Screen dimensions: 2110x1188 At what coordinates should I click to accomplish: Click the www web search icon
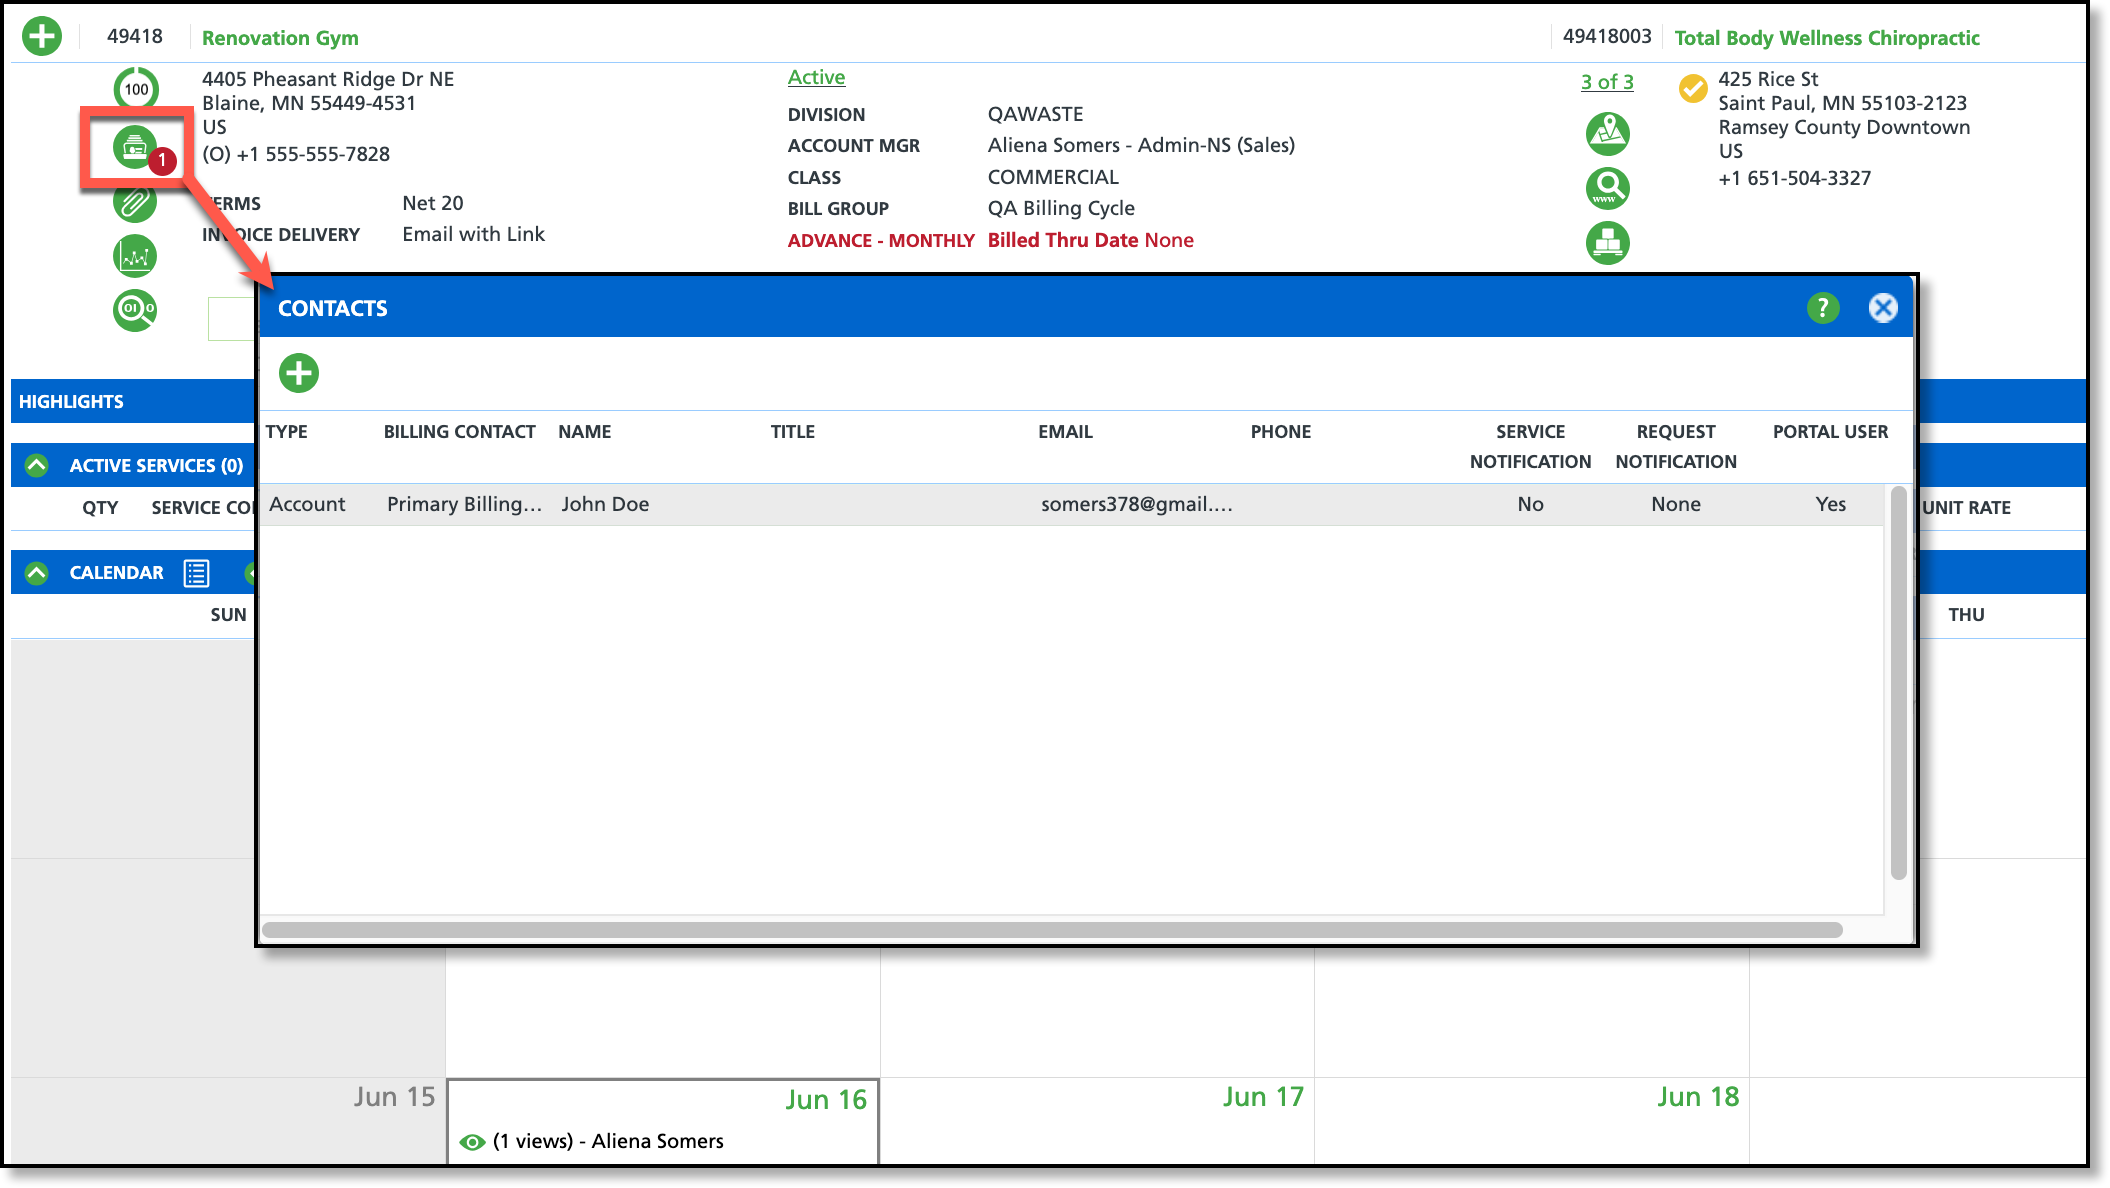[x=1607, y=188]
